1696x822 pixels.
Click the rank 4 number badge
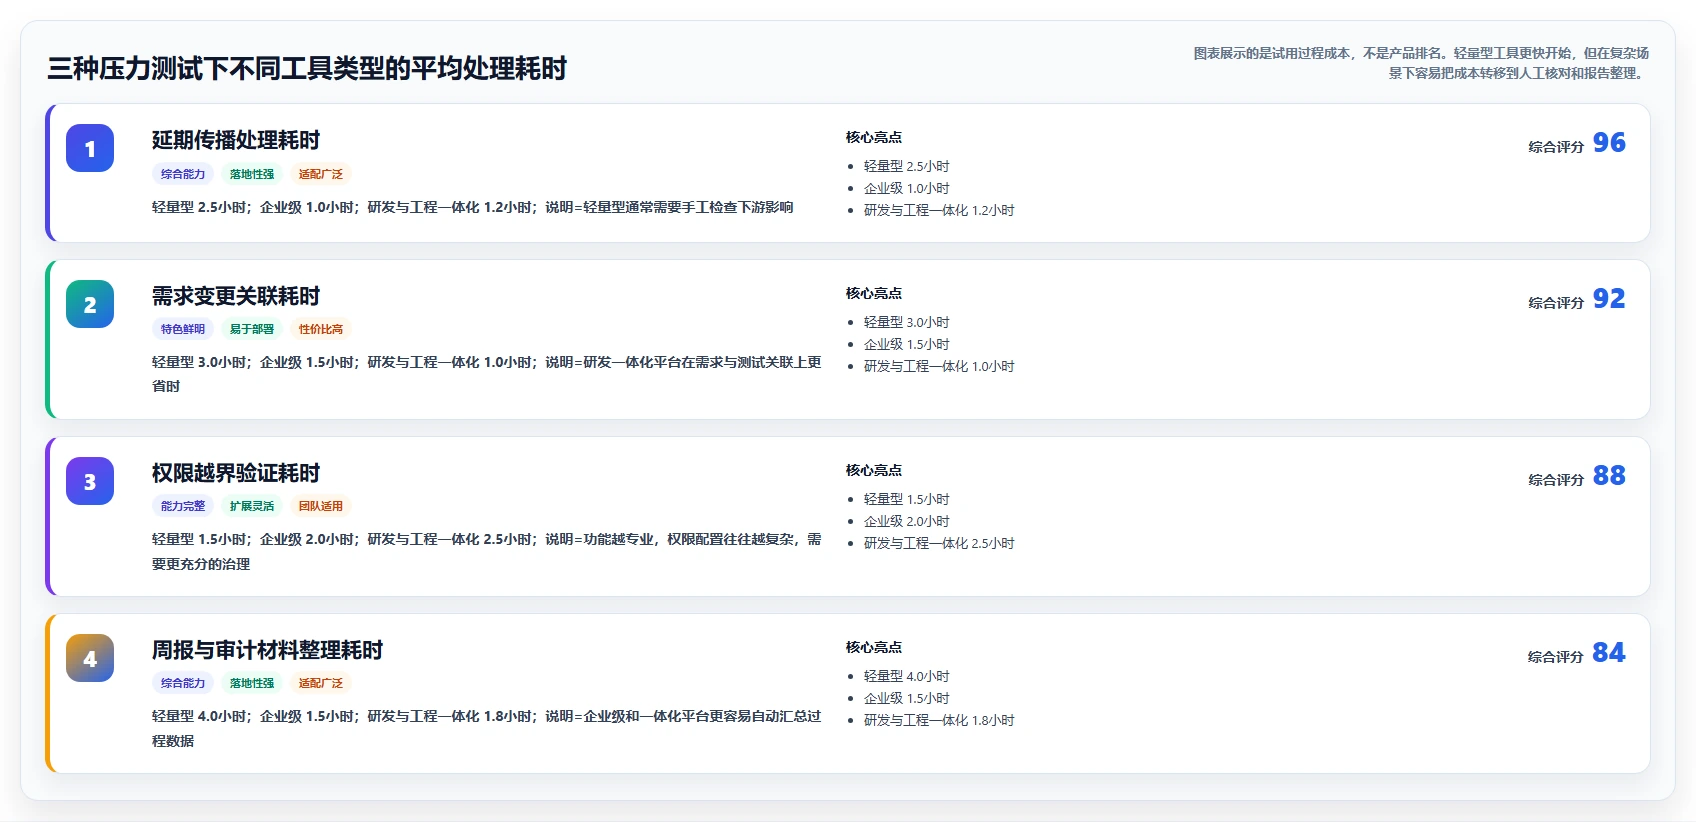point(90,658)
